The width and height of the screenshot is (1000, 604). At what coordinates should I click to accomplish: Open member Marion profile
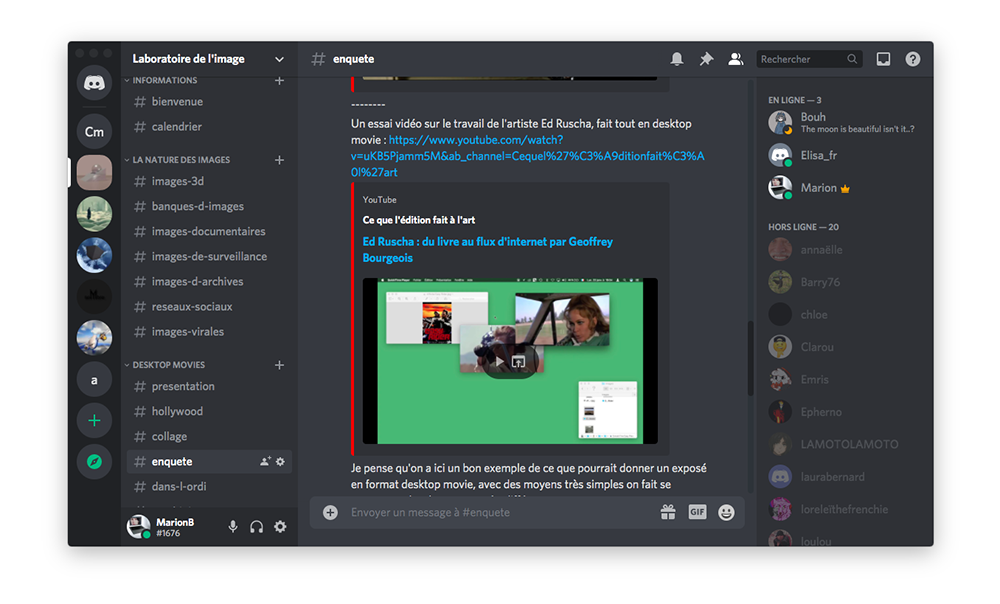pos(842,188)
